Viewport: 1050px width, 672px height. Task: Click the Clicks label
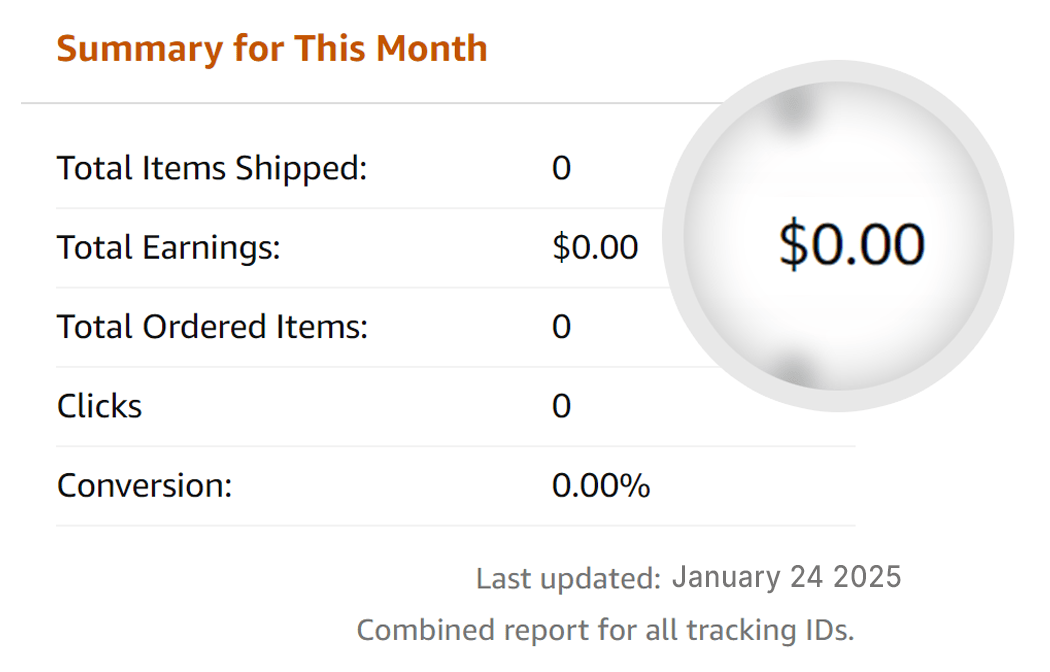tap(99, 406)
